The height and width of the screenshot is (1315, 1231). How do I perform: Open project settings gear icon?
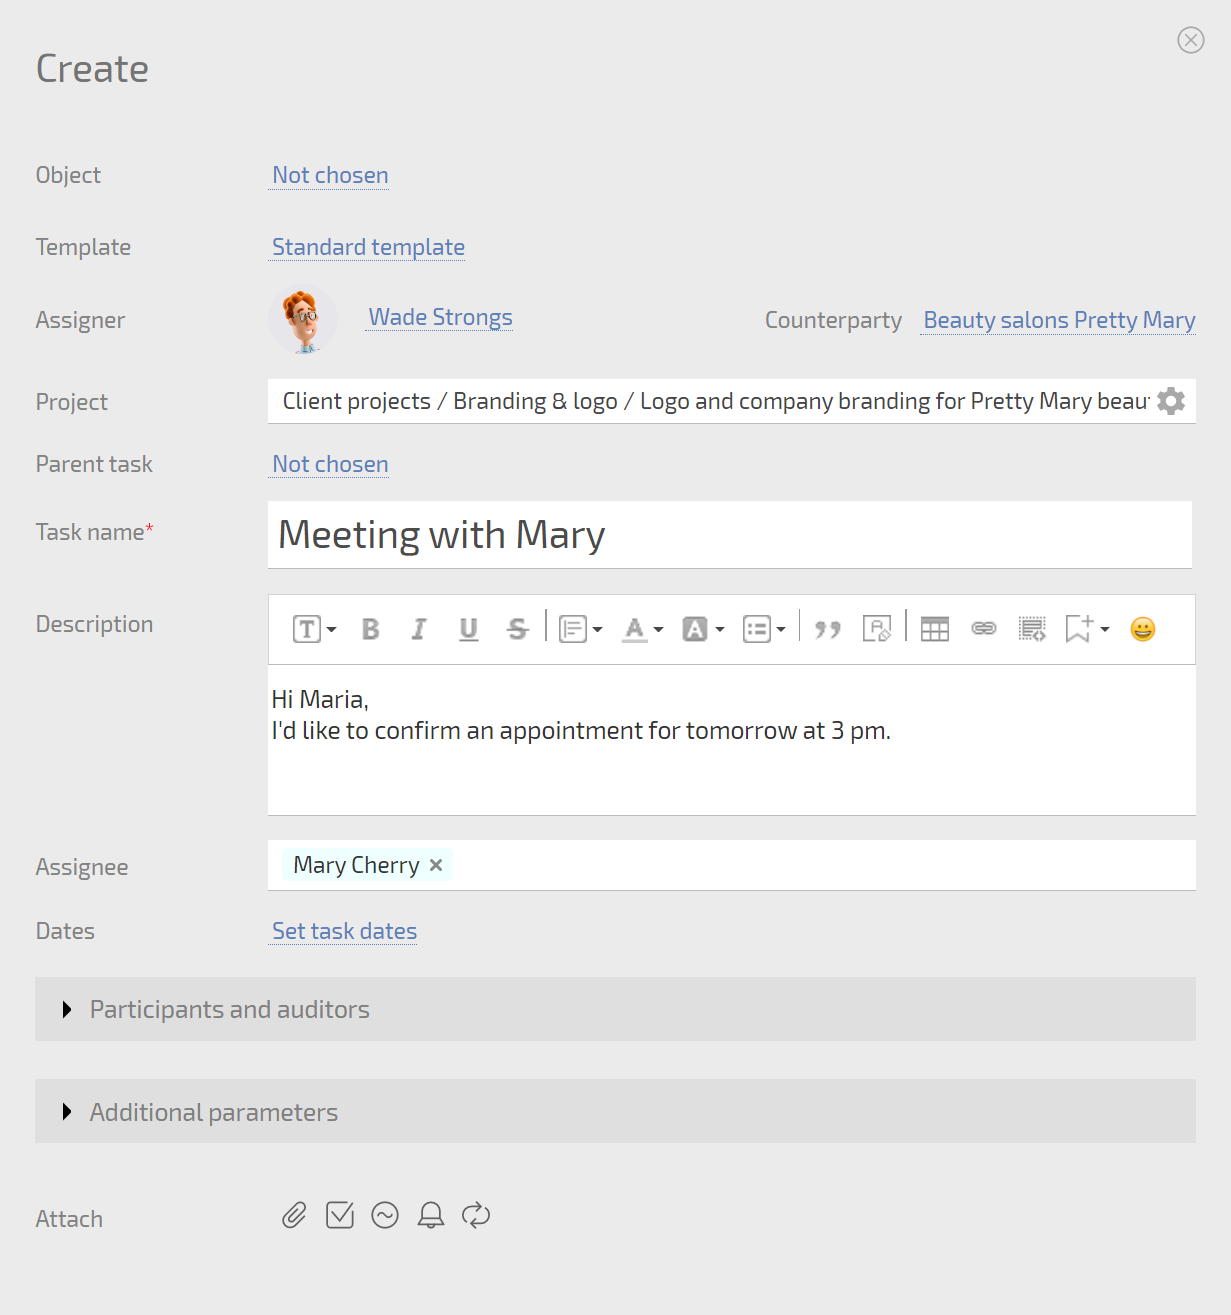coord(1171,401)
